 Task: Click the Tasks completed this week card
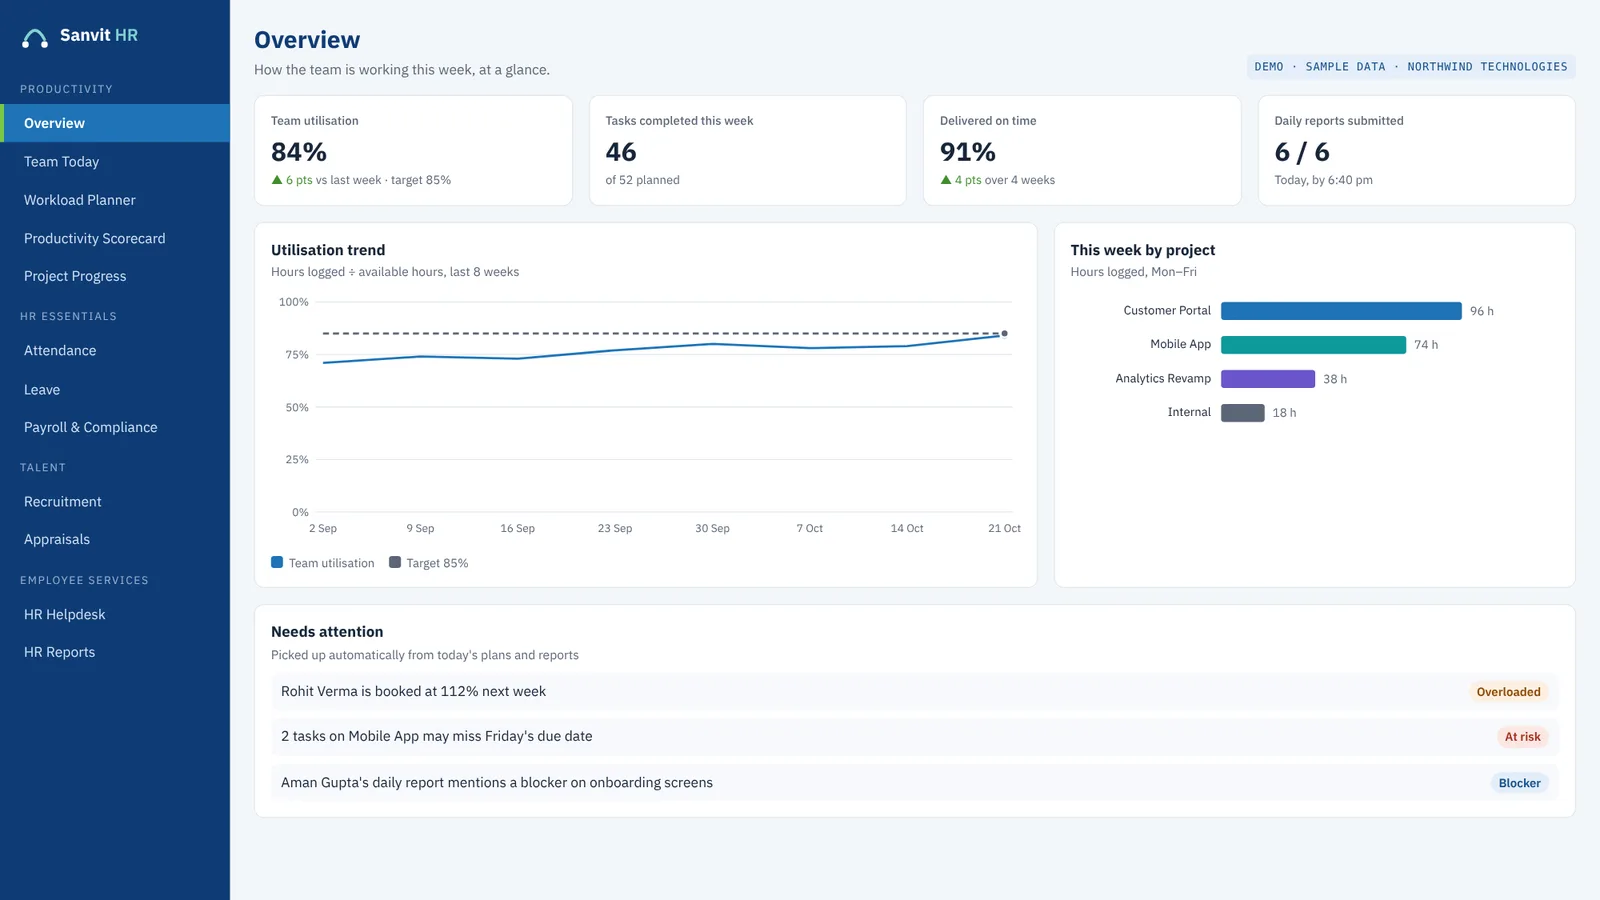click(x=748, y=151)
